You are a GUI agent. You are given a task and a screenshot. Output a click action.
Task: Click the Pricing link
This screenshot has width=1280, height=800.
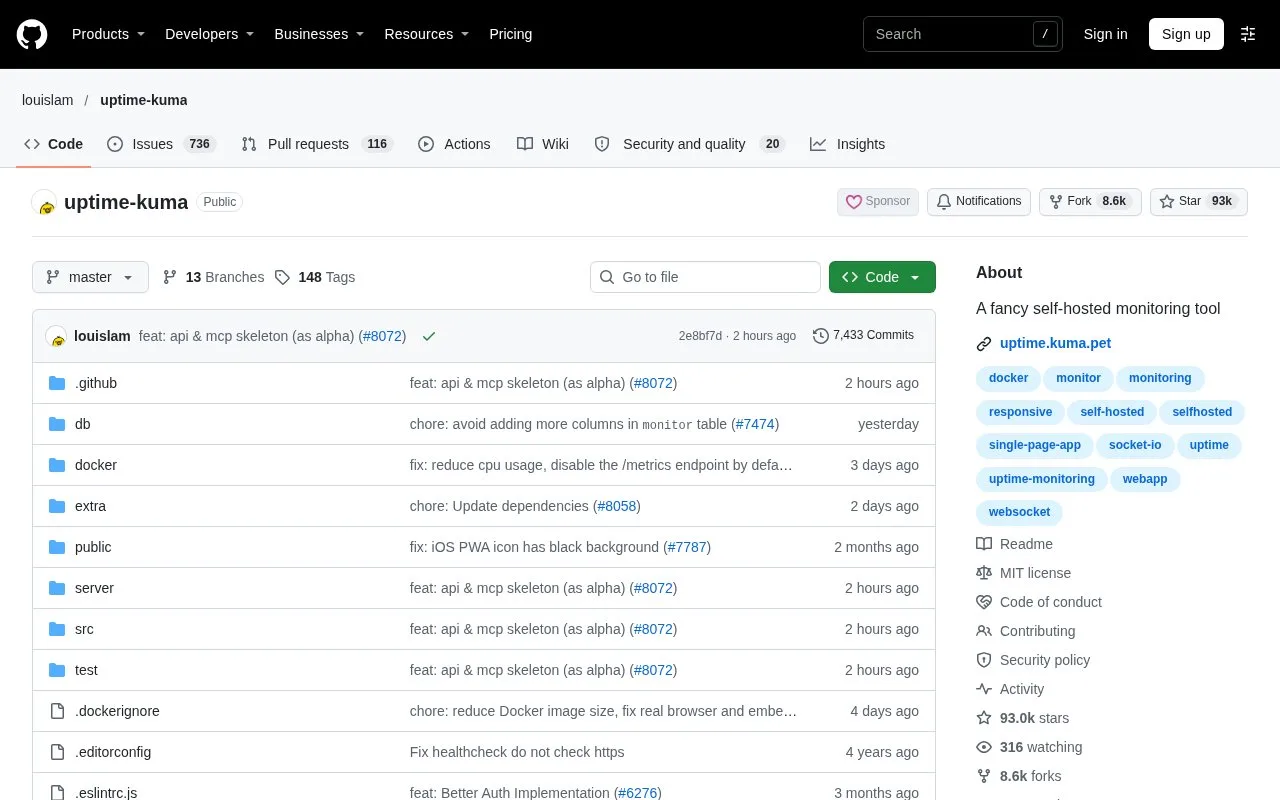point(511,34)
